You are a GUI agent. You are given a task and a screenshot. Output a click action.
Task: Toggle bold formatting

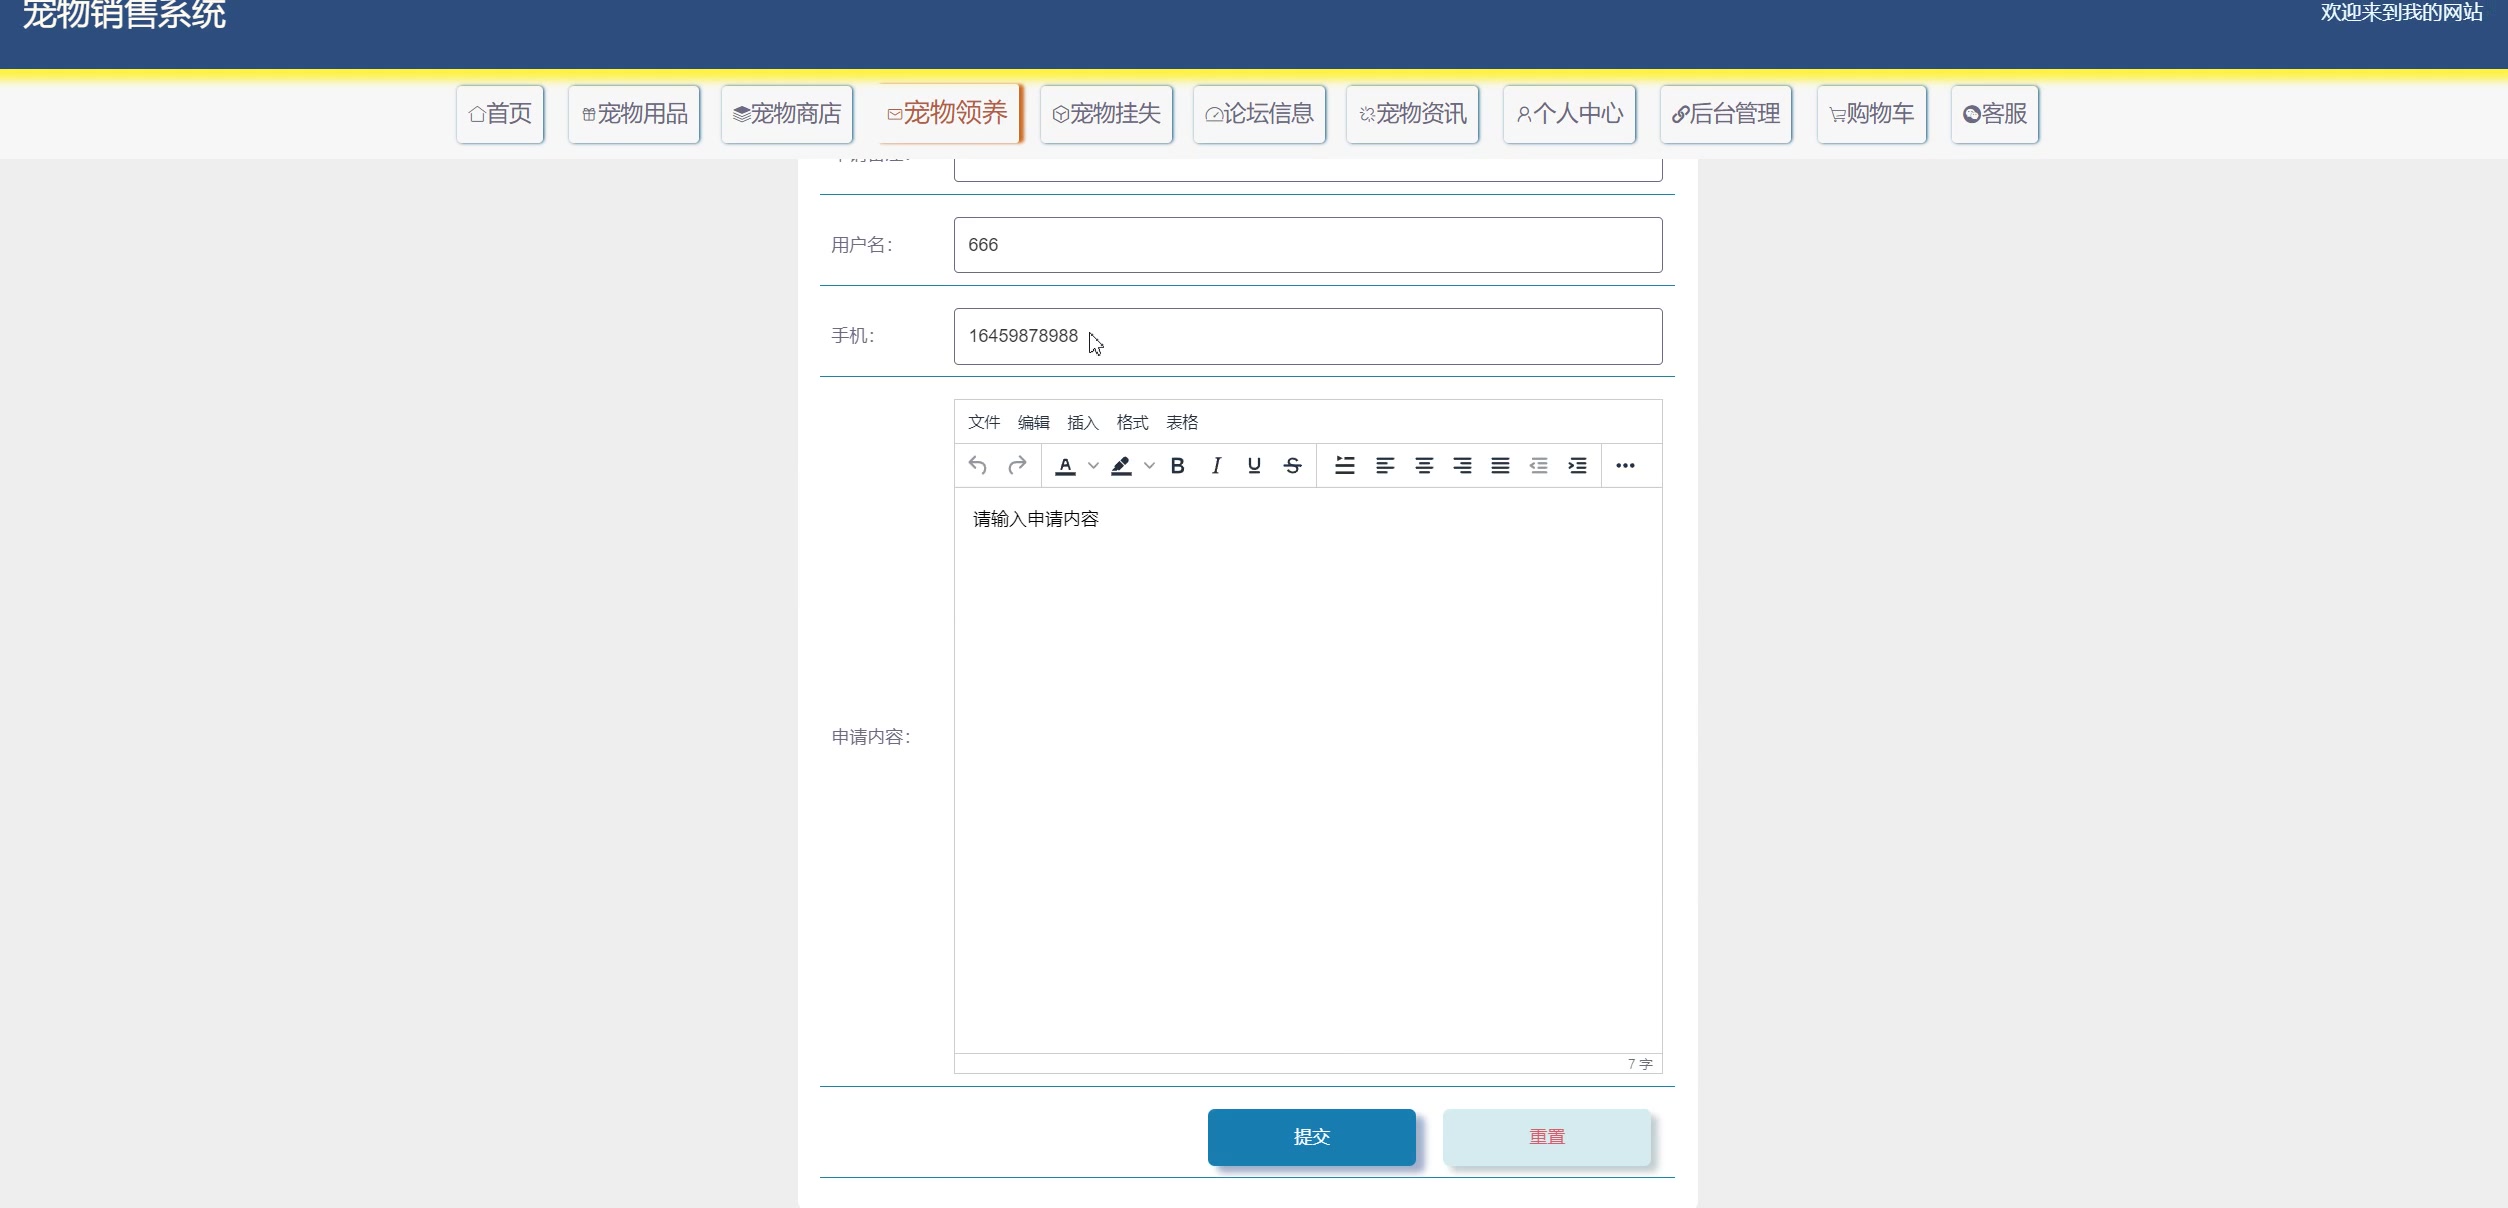click(x=1178, y=465)
